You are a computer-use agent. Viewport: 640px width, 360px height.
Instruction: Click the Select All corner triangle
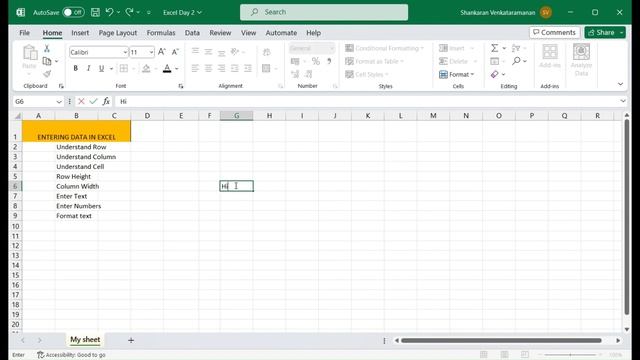coord(18,116)
